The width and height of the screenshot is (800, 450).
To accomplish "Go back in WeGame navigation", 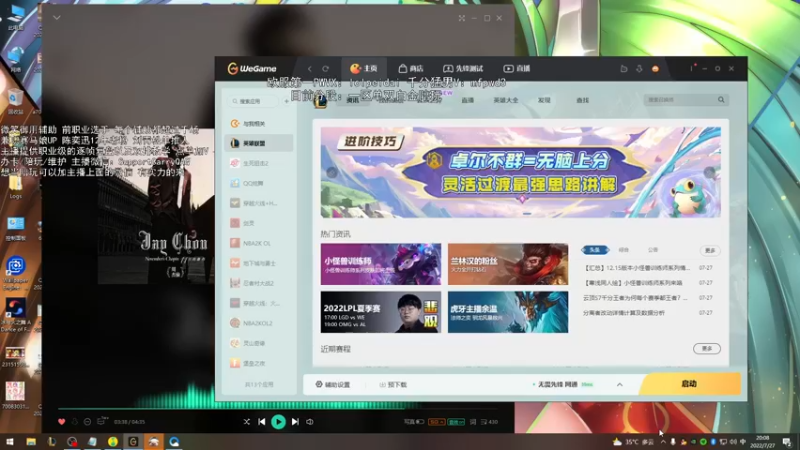I will [310, 68].
